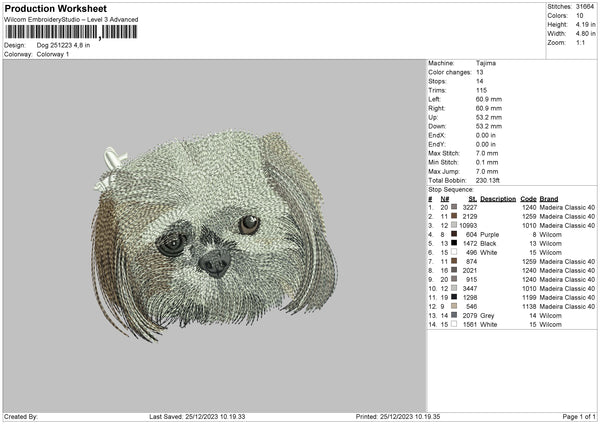Select the brown swatch for stop 2

pos(454,216)
